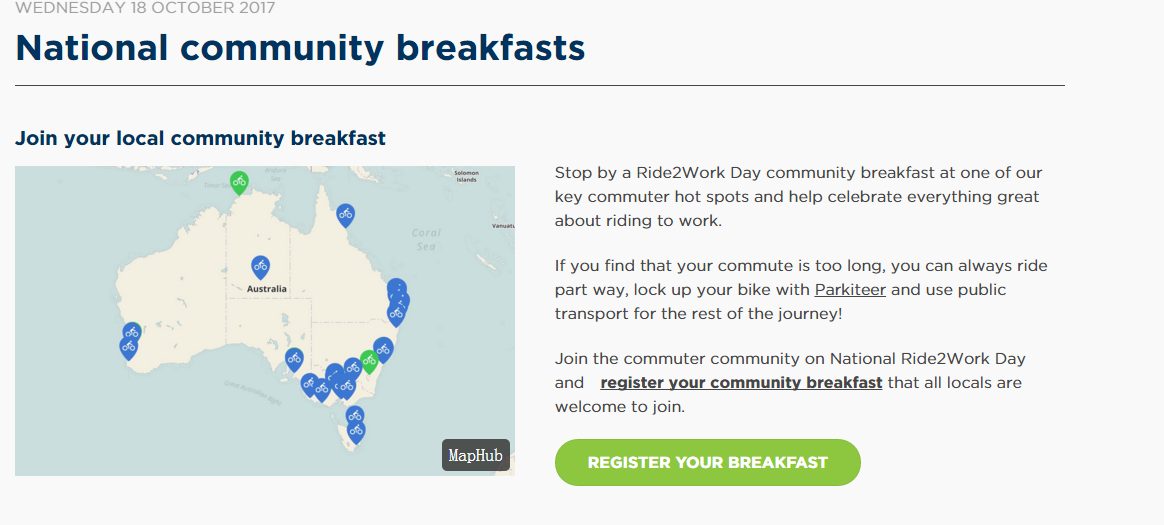1164x525 pixels.
Task: Click the green pin near Perth
Action: tap(134, 329)
